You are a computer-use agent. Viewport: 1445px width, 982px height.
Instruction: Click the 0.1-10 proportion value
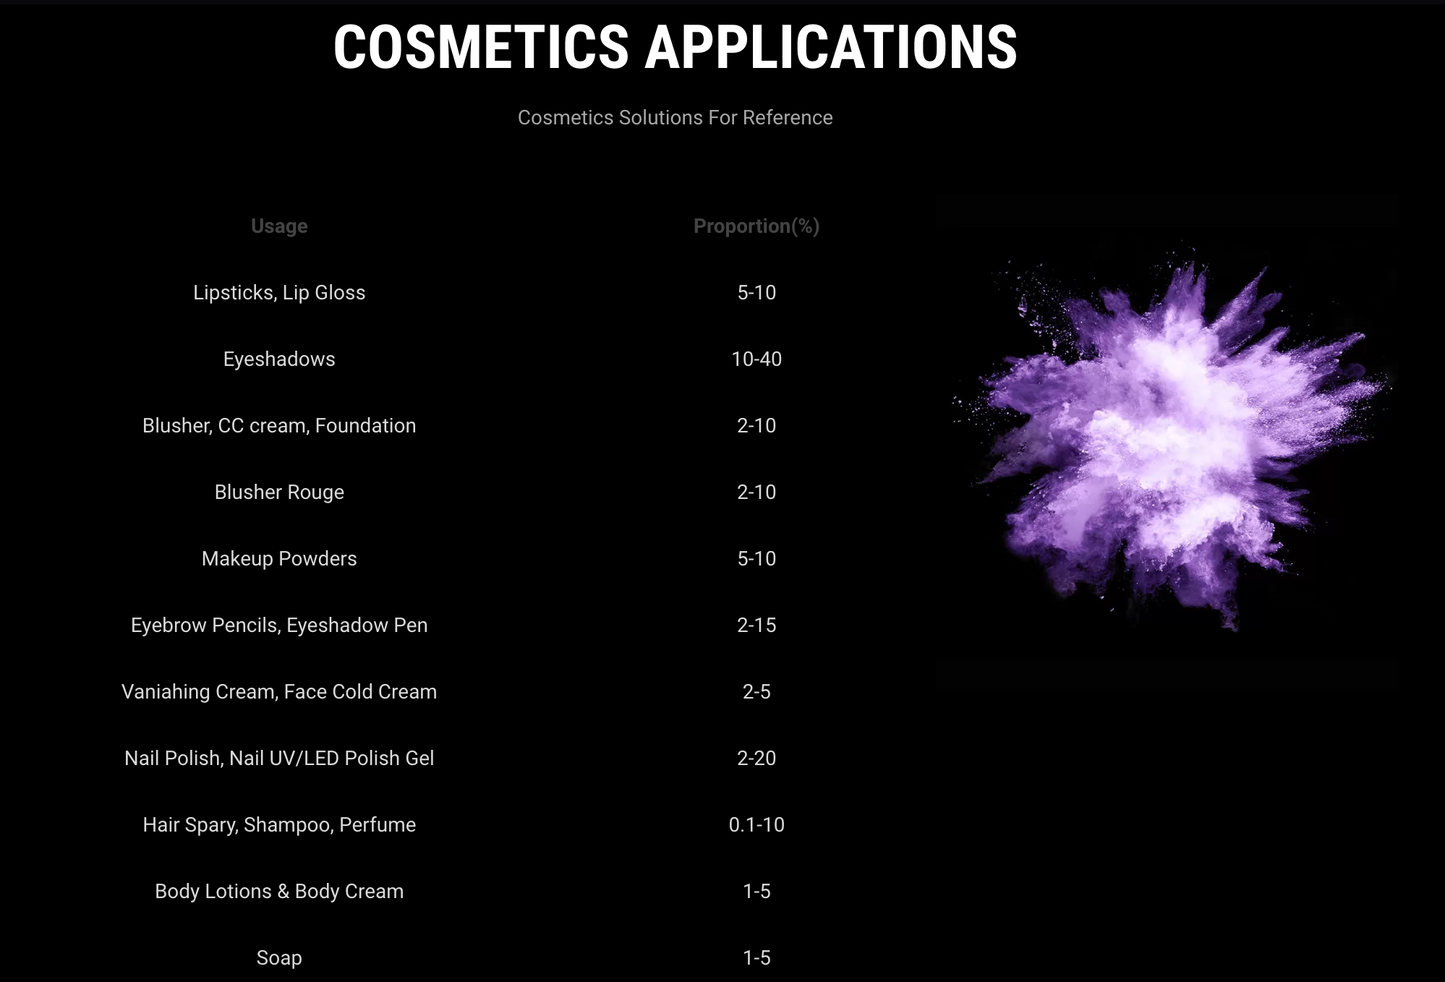[756, 825]
